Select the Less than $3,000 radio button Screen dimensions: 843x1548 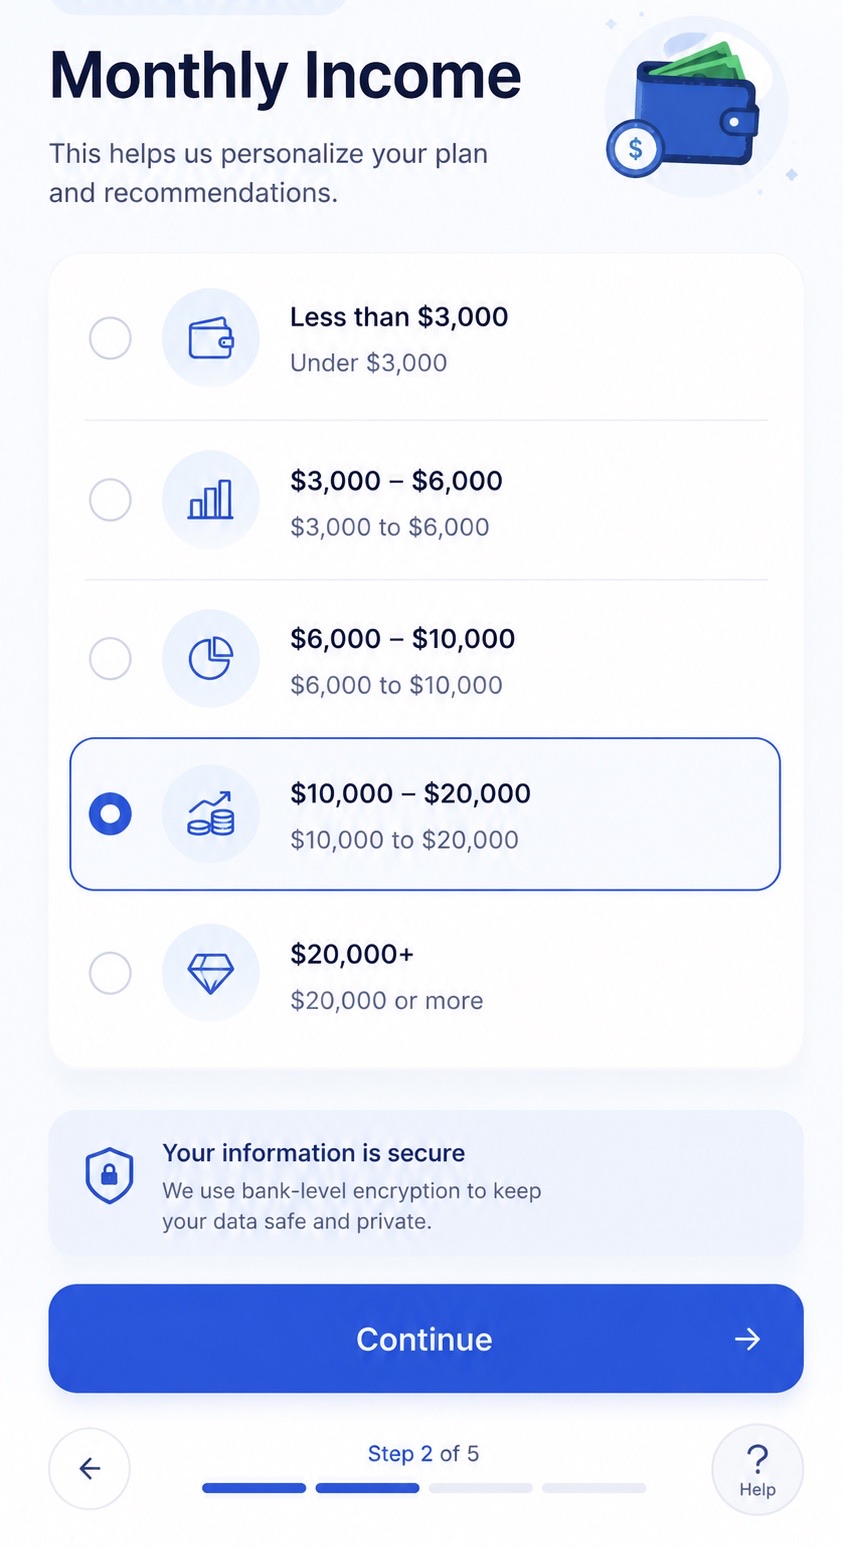tap(110, 338)
